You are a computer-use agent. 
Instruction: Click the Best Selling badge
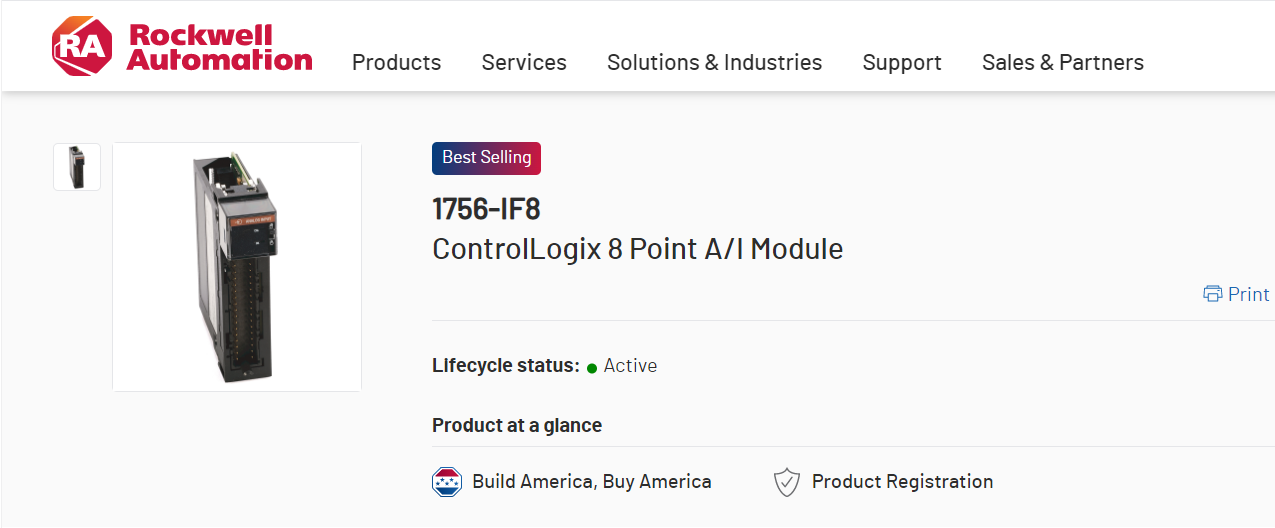[486, 158]
